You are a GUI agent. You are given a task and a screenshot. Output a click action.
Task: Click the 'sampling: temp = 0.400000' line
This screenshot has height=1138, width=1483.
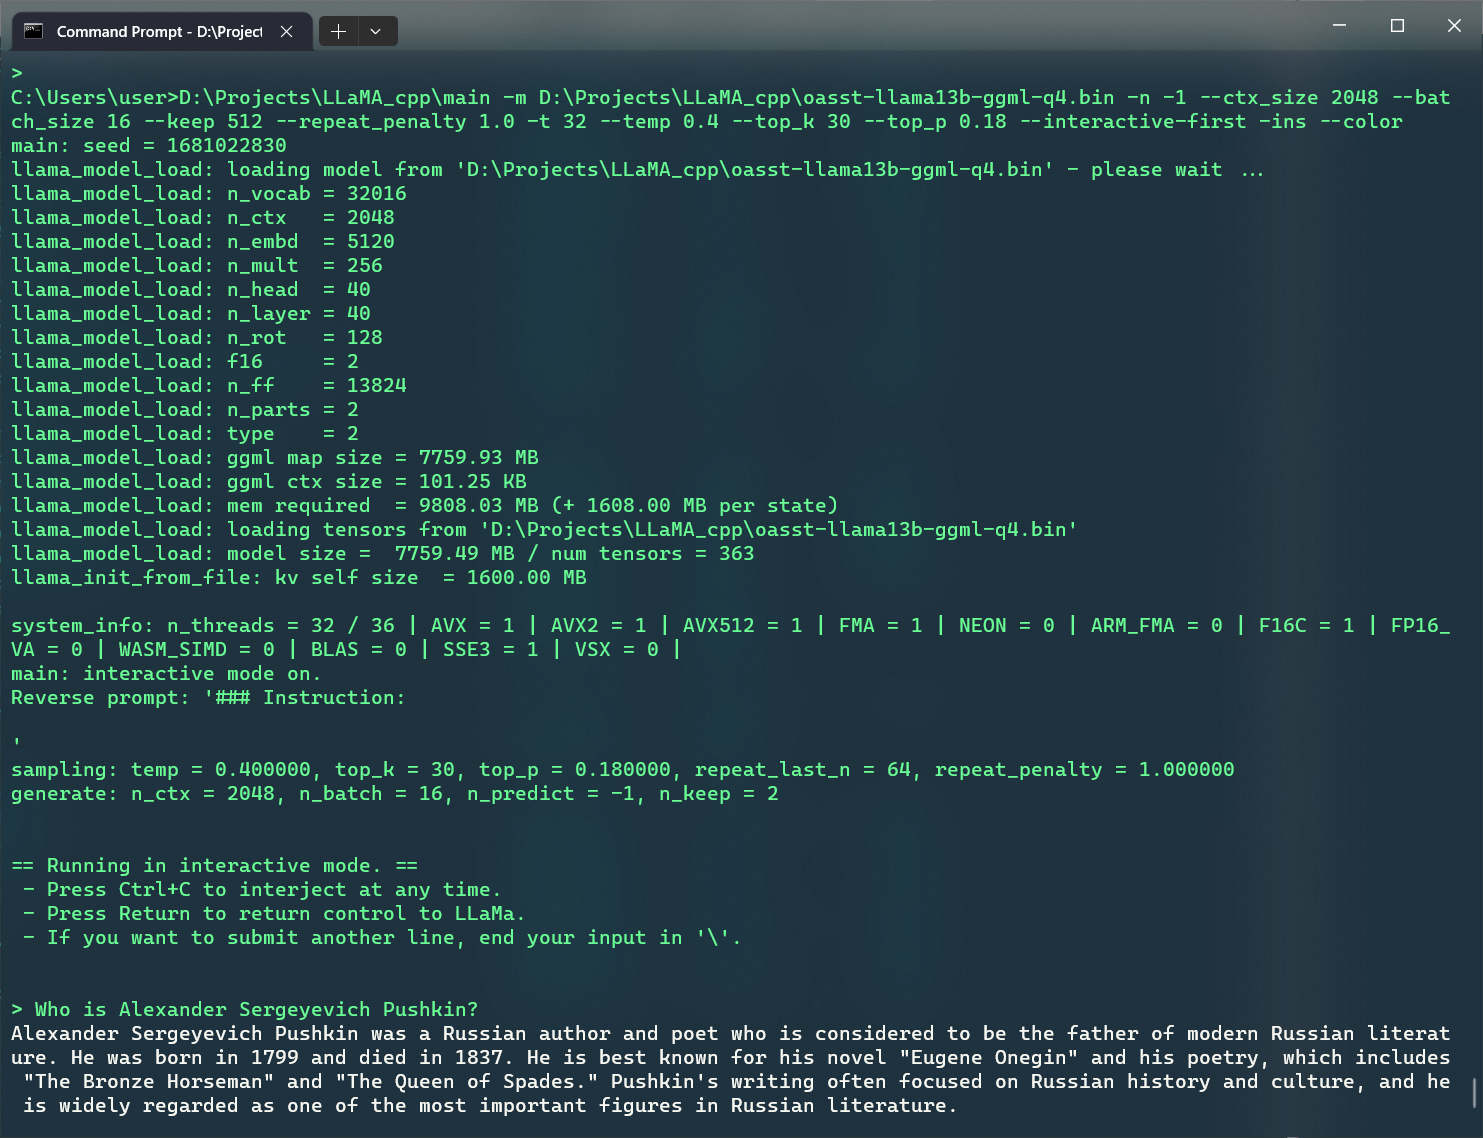tap(622, 769)
